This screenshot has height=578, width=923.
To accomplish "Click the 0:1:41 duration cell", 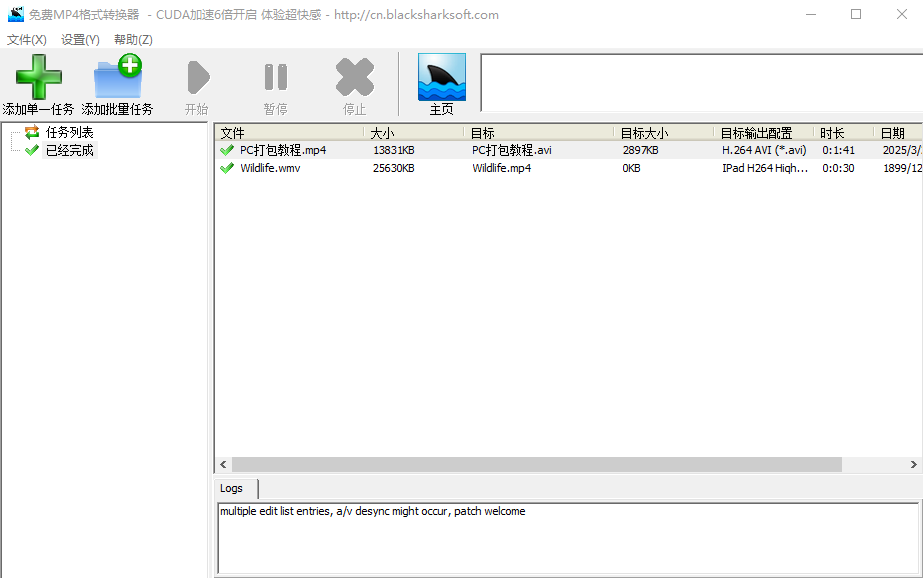I will 838,150.
